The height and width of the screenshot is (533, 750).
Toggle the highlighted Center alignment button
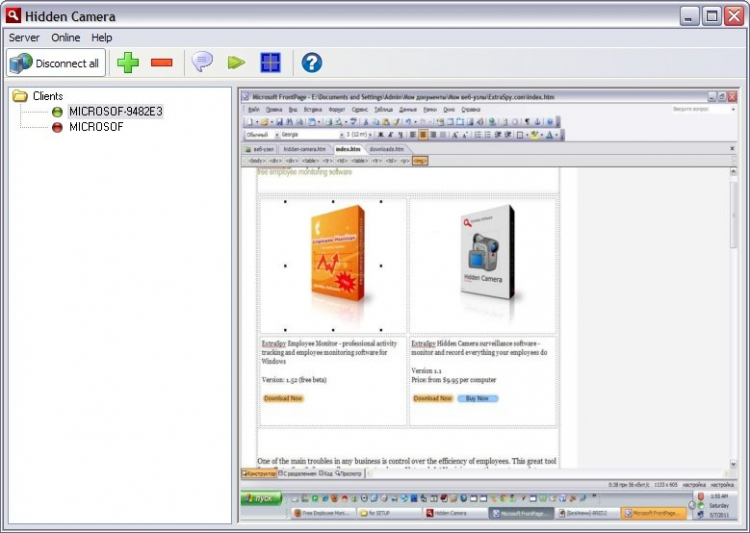click(x=423, y=135)
